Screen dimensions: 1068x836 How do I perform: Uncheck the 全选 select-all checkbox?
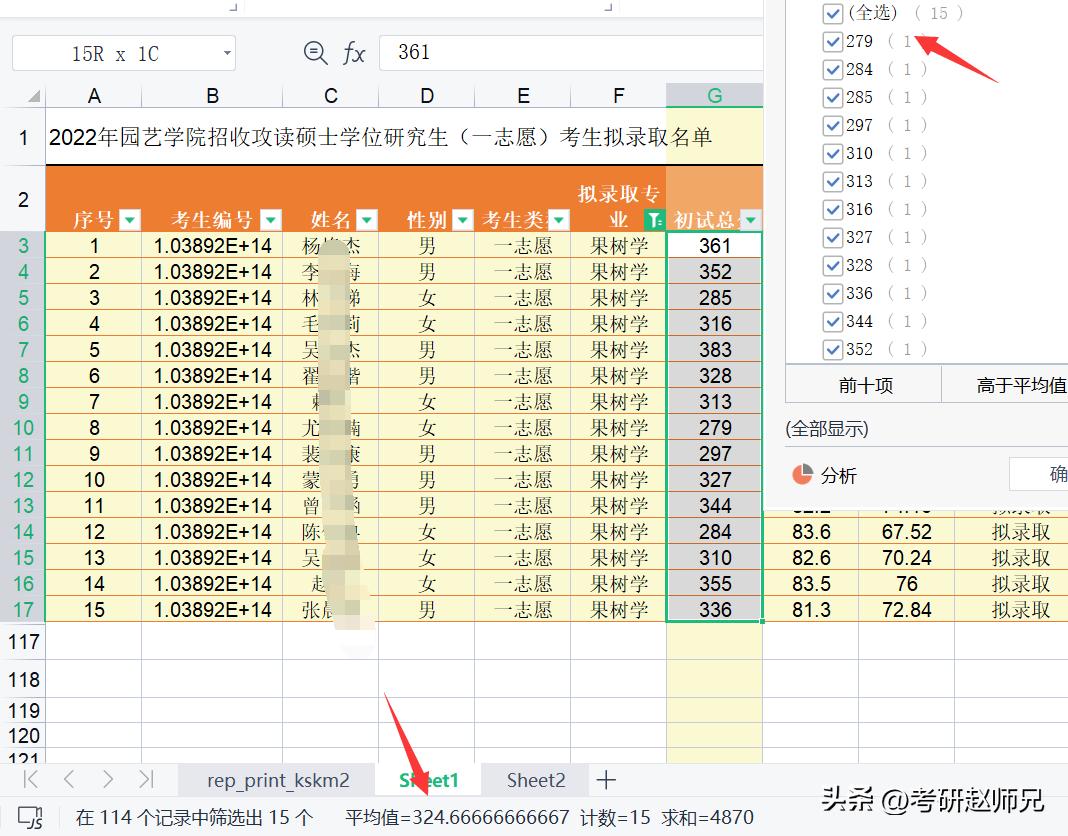[x=833, y=13]
